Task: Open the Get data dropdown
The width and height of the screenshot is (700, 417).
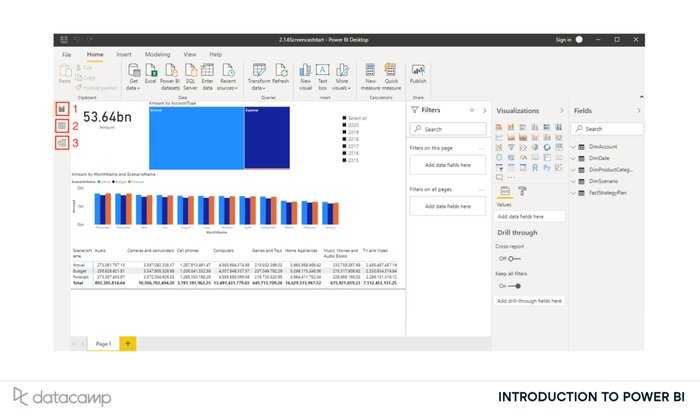Action: pos(133,77)
